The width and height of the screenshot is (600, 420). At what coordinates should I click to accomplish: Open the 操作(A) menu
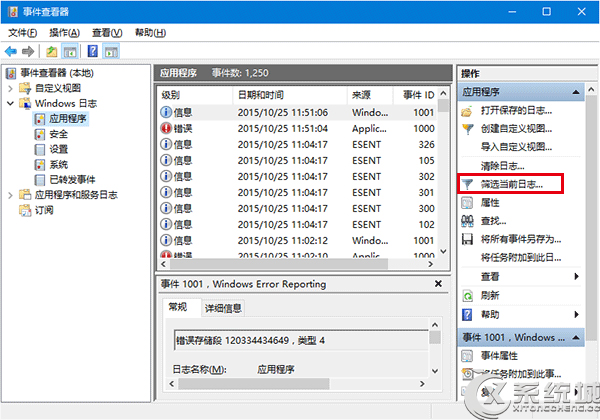point(65,33)
